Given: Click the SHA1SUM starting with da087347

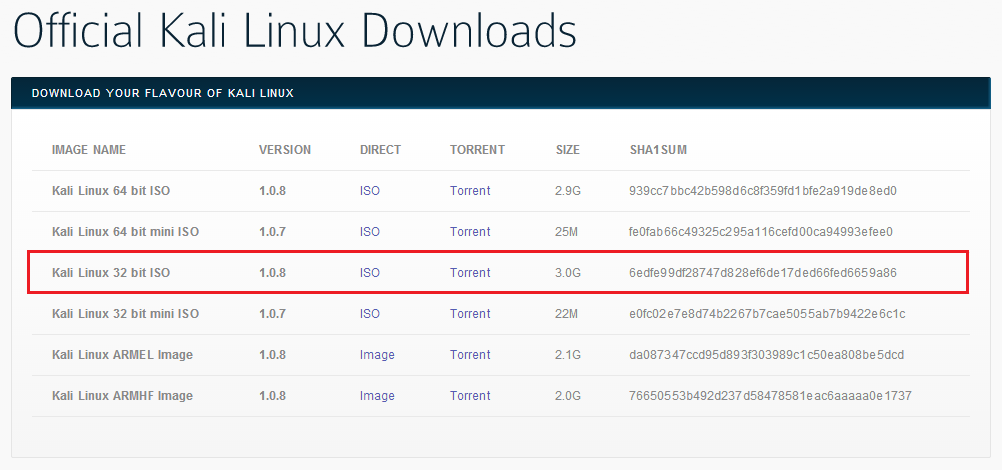Looking at the screenshot, I should coord(766,354).
